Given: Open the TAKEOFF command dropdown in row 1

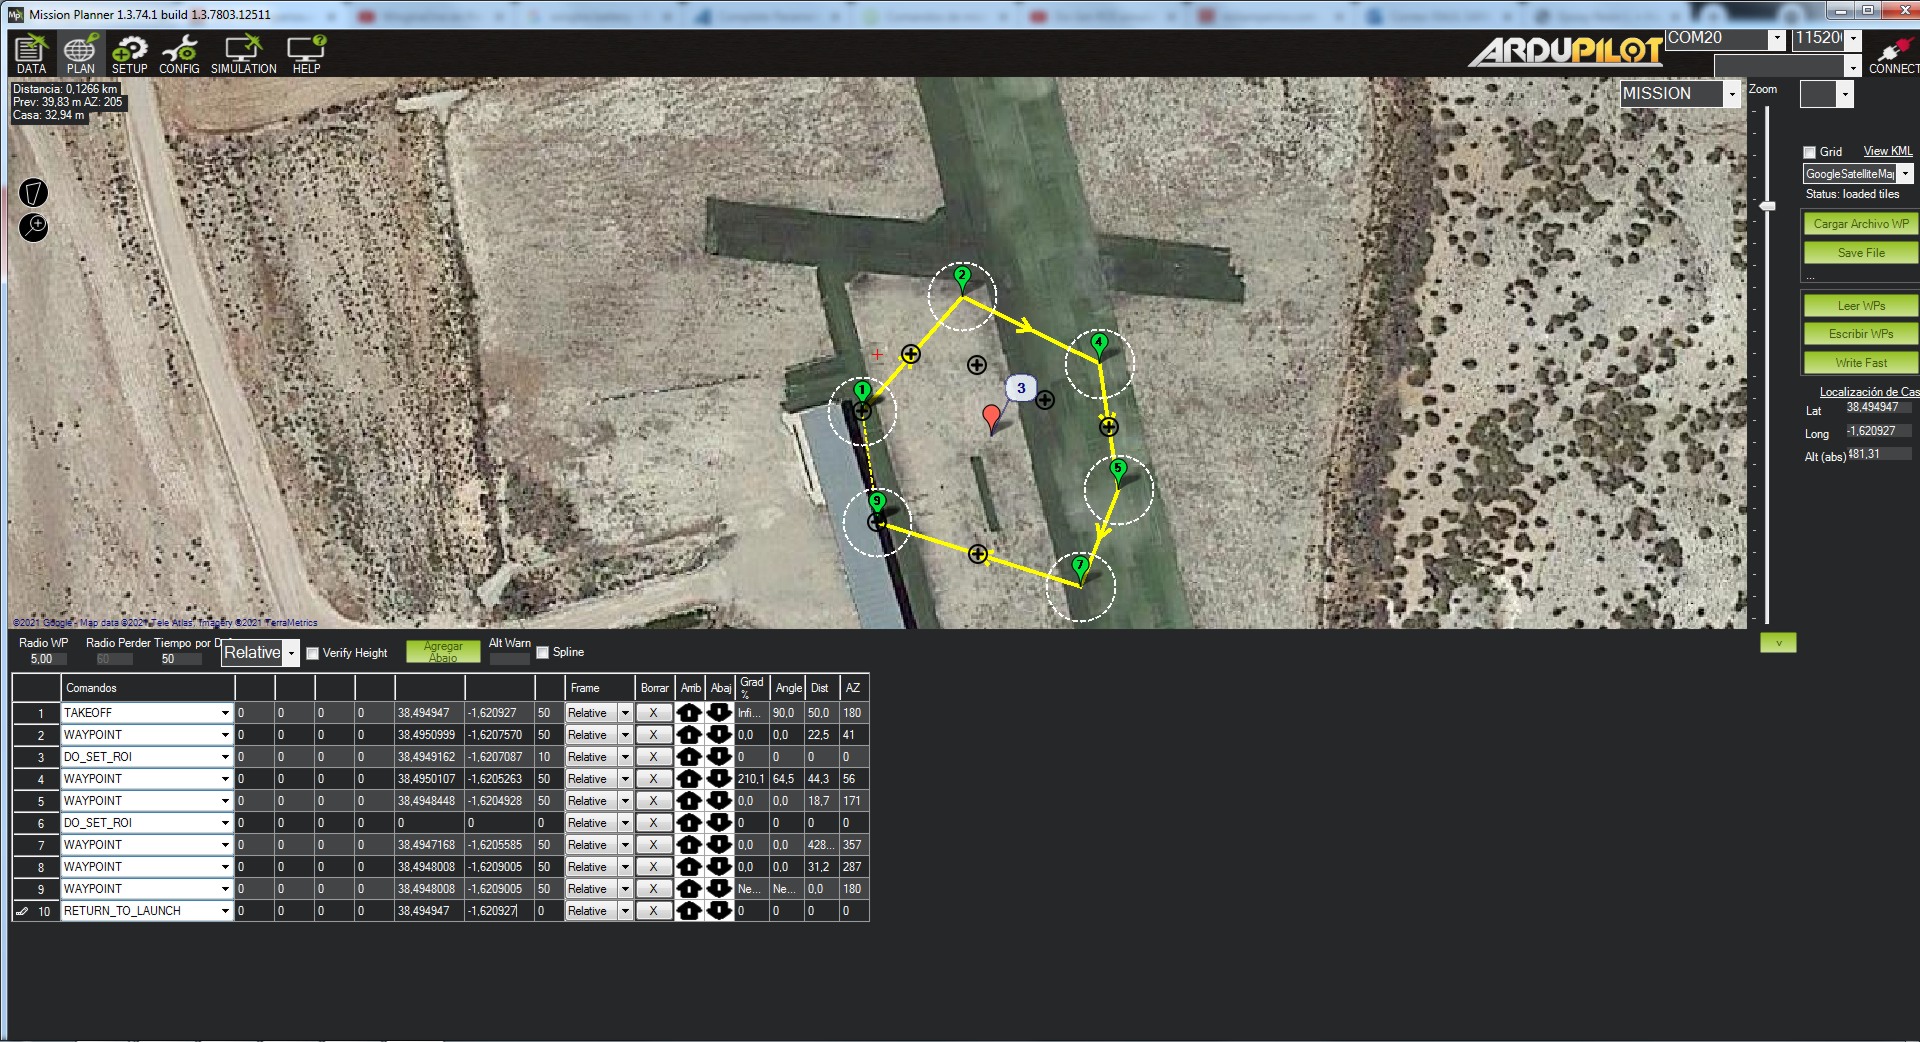Looking at the screenshot, I should tap(225, 713).
